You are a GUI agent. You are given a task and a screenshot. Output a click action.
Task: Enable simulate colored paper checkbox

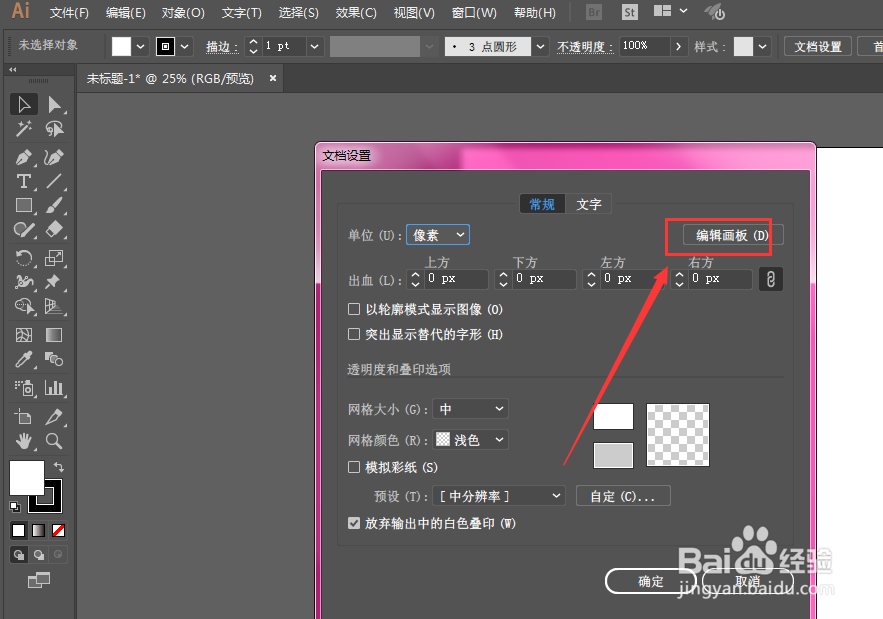(x=354, y=467)
